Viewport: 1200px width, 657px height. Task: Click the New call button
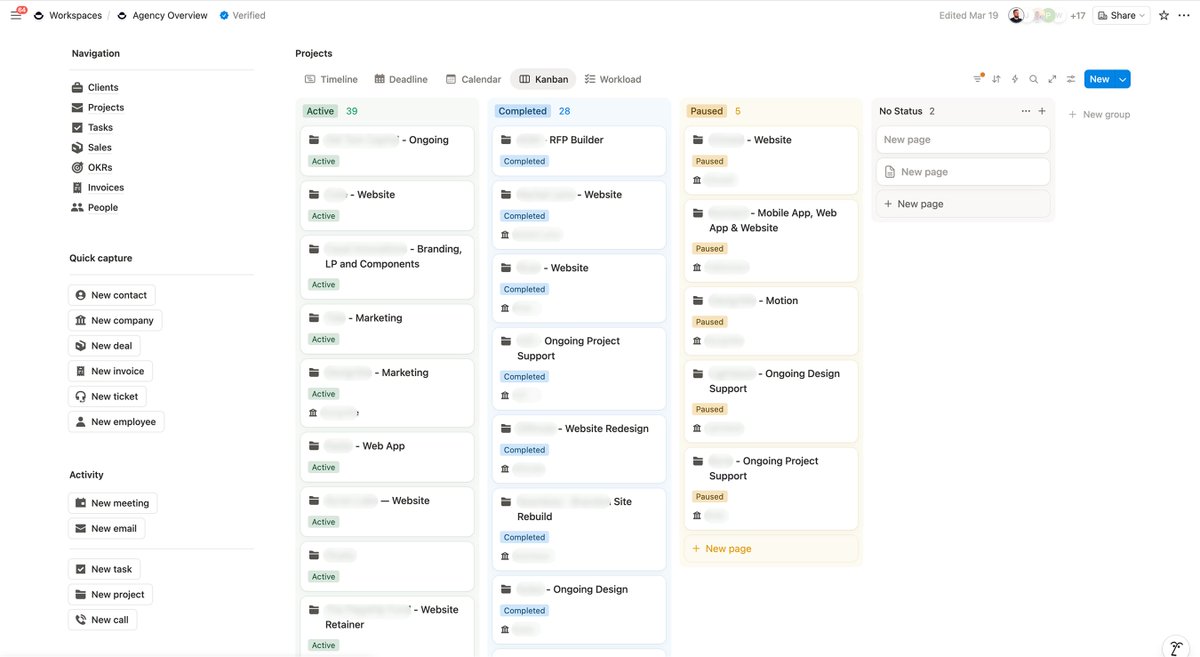[102, 620]
